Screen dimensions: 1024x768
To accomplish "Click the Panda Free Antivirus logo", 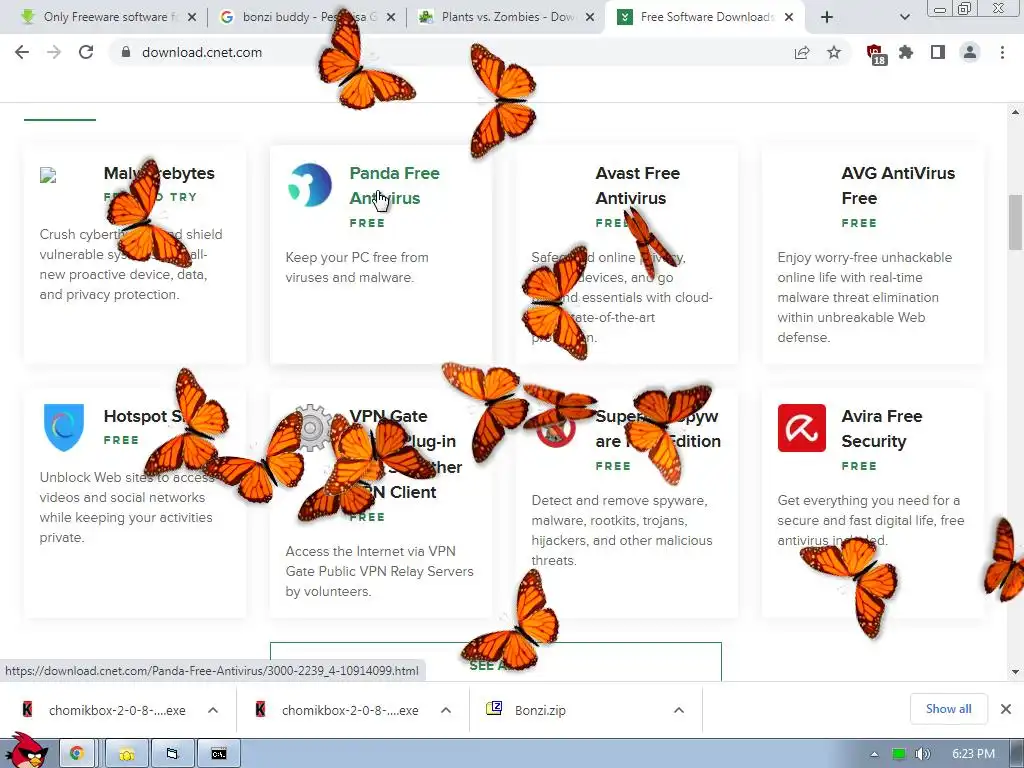I will tap(310, 185).
